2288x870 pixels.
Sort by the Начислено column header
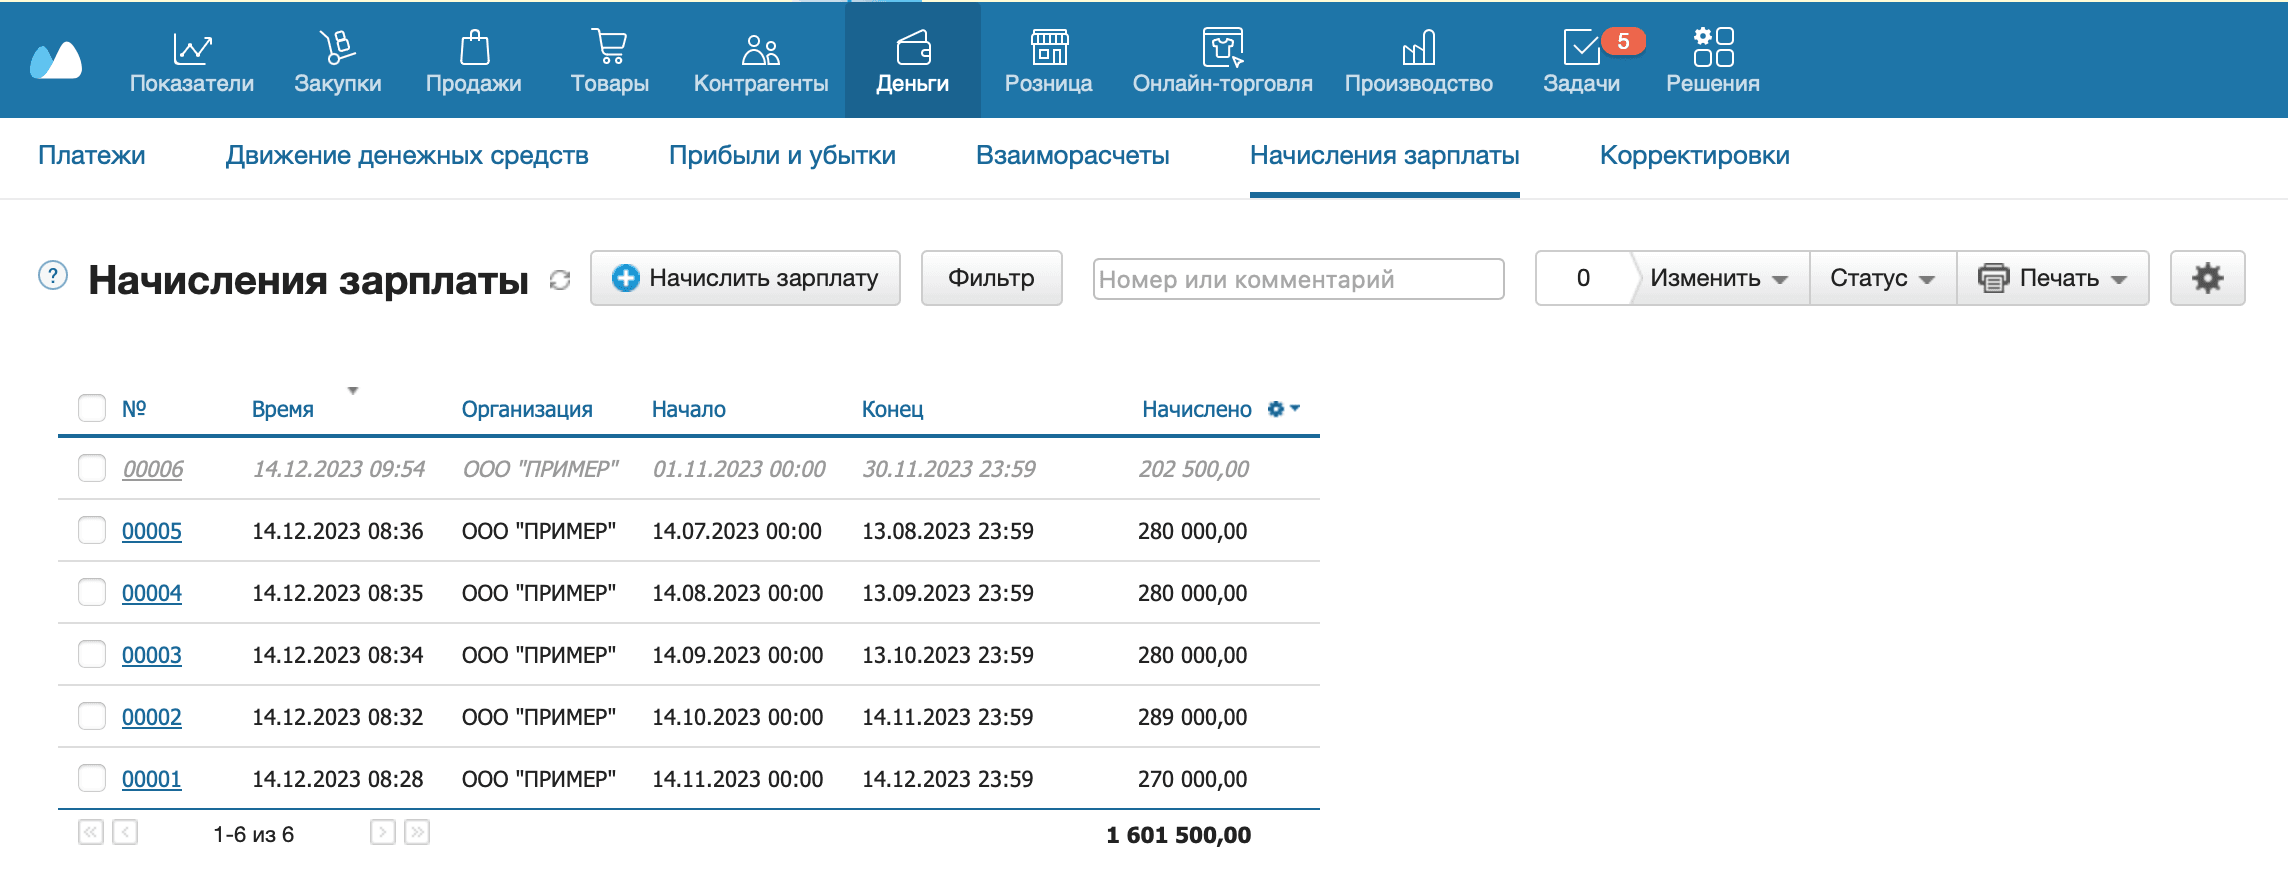click(x=1197, y=409)
